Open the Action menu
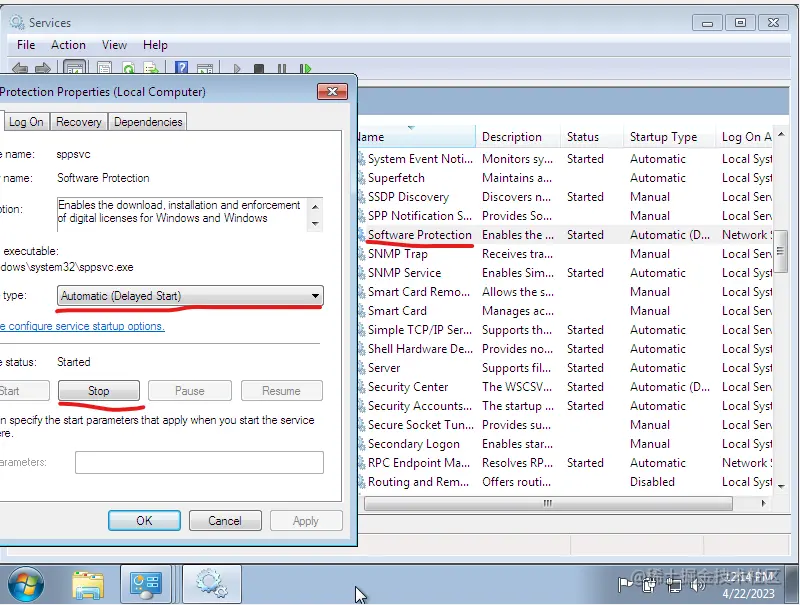The width and height of the screenshot is (800, 605). 68,45
